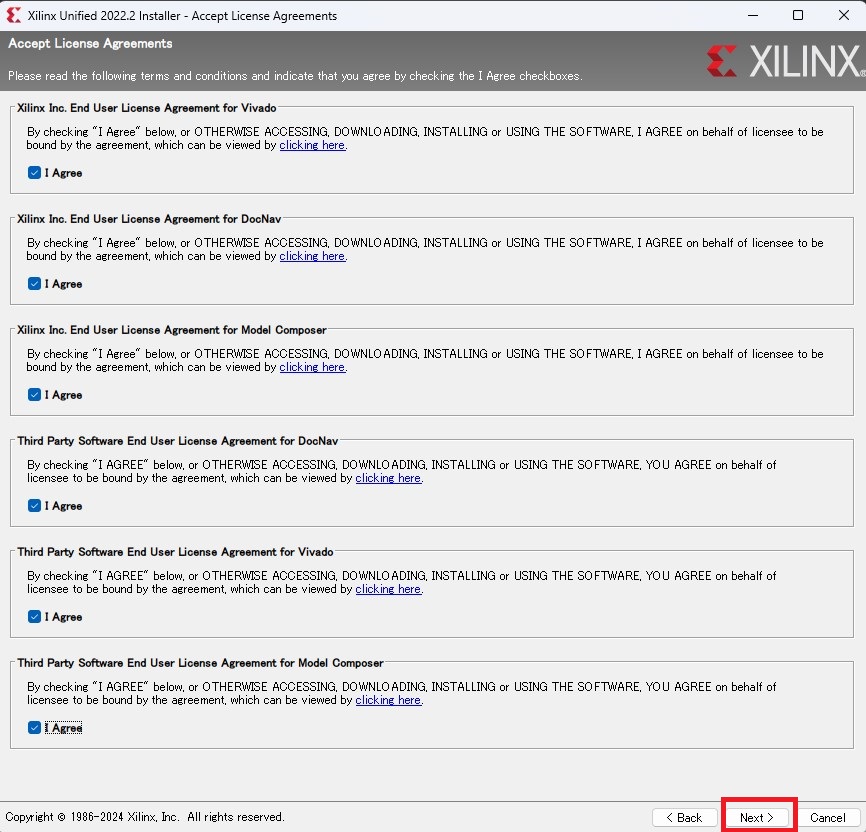Uncheck I Agree for Third Party DocNav license

[x=34, y=506]
